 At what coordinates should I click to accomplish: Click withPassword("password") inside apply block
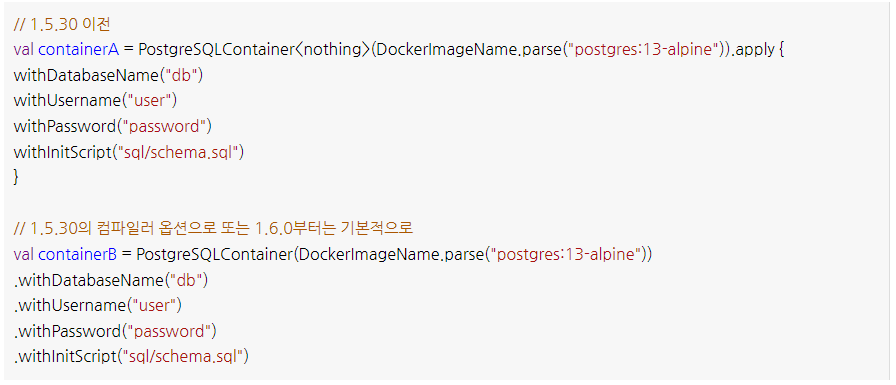(x=113, y=126)
